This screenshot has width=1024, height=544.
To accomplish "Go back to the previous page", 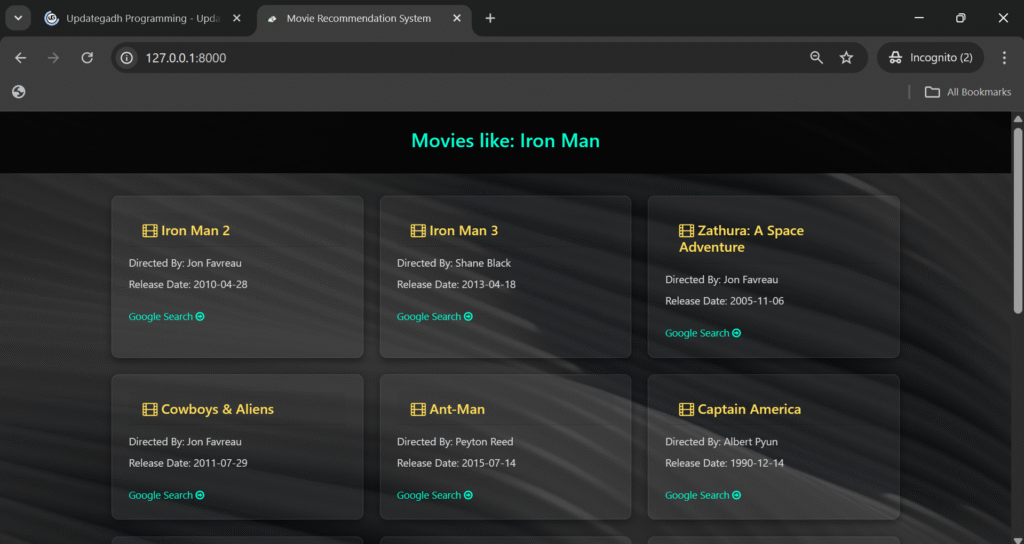I will pyautogui.click(x=21, y=58).
